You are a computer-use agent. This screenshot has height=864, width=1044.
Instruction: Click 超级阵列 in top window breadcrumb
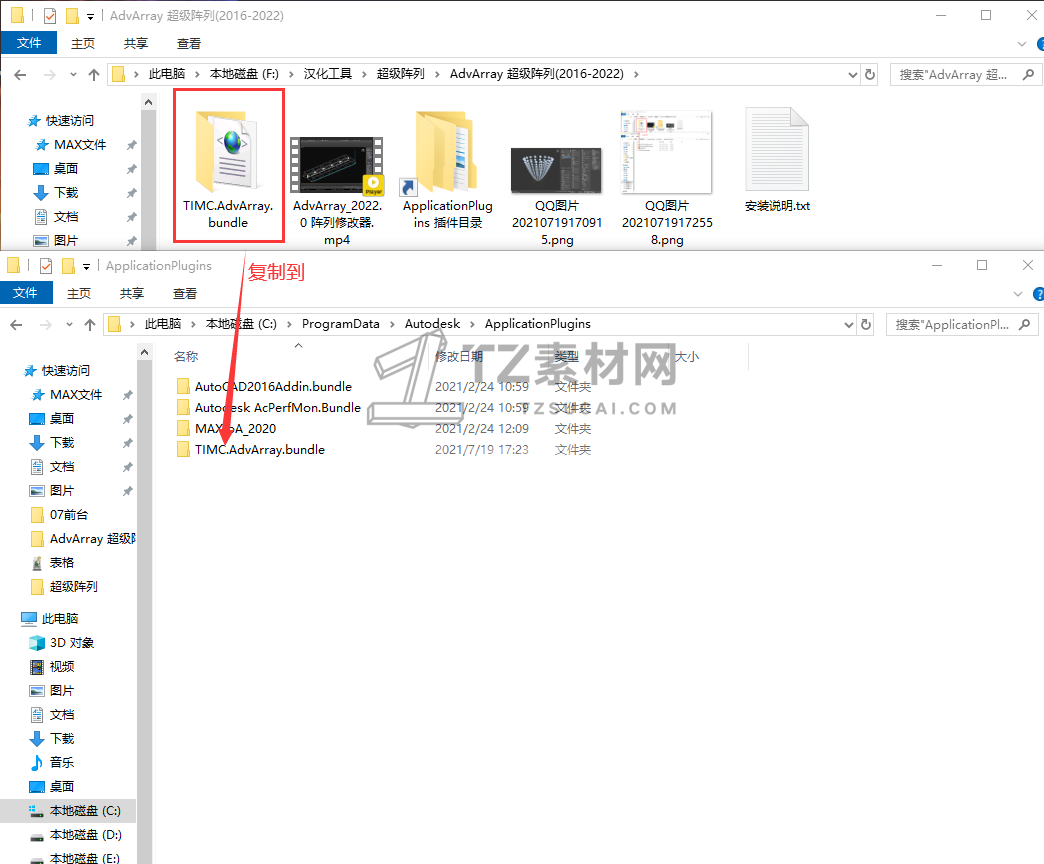(x=400, y=74)
